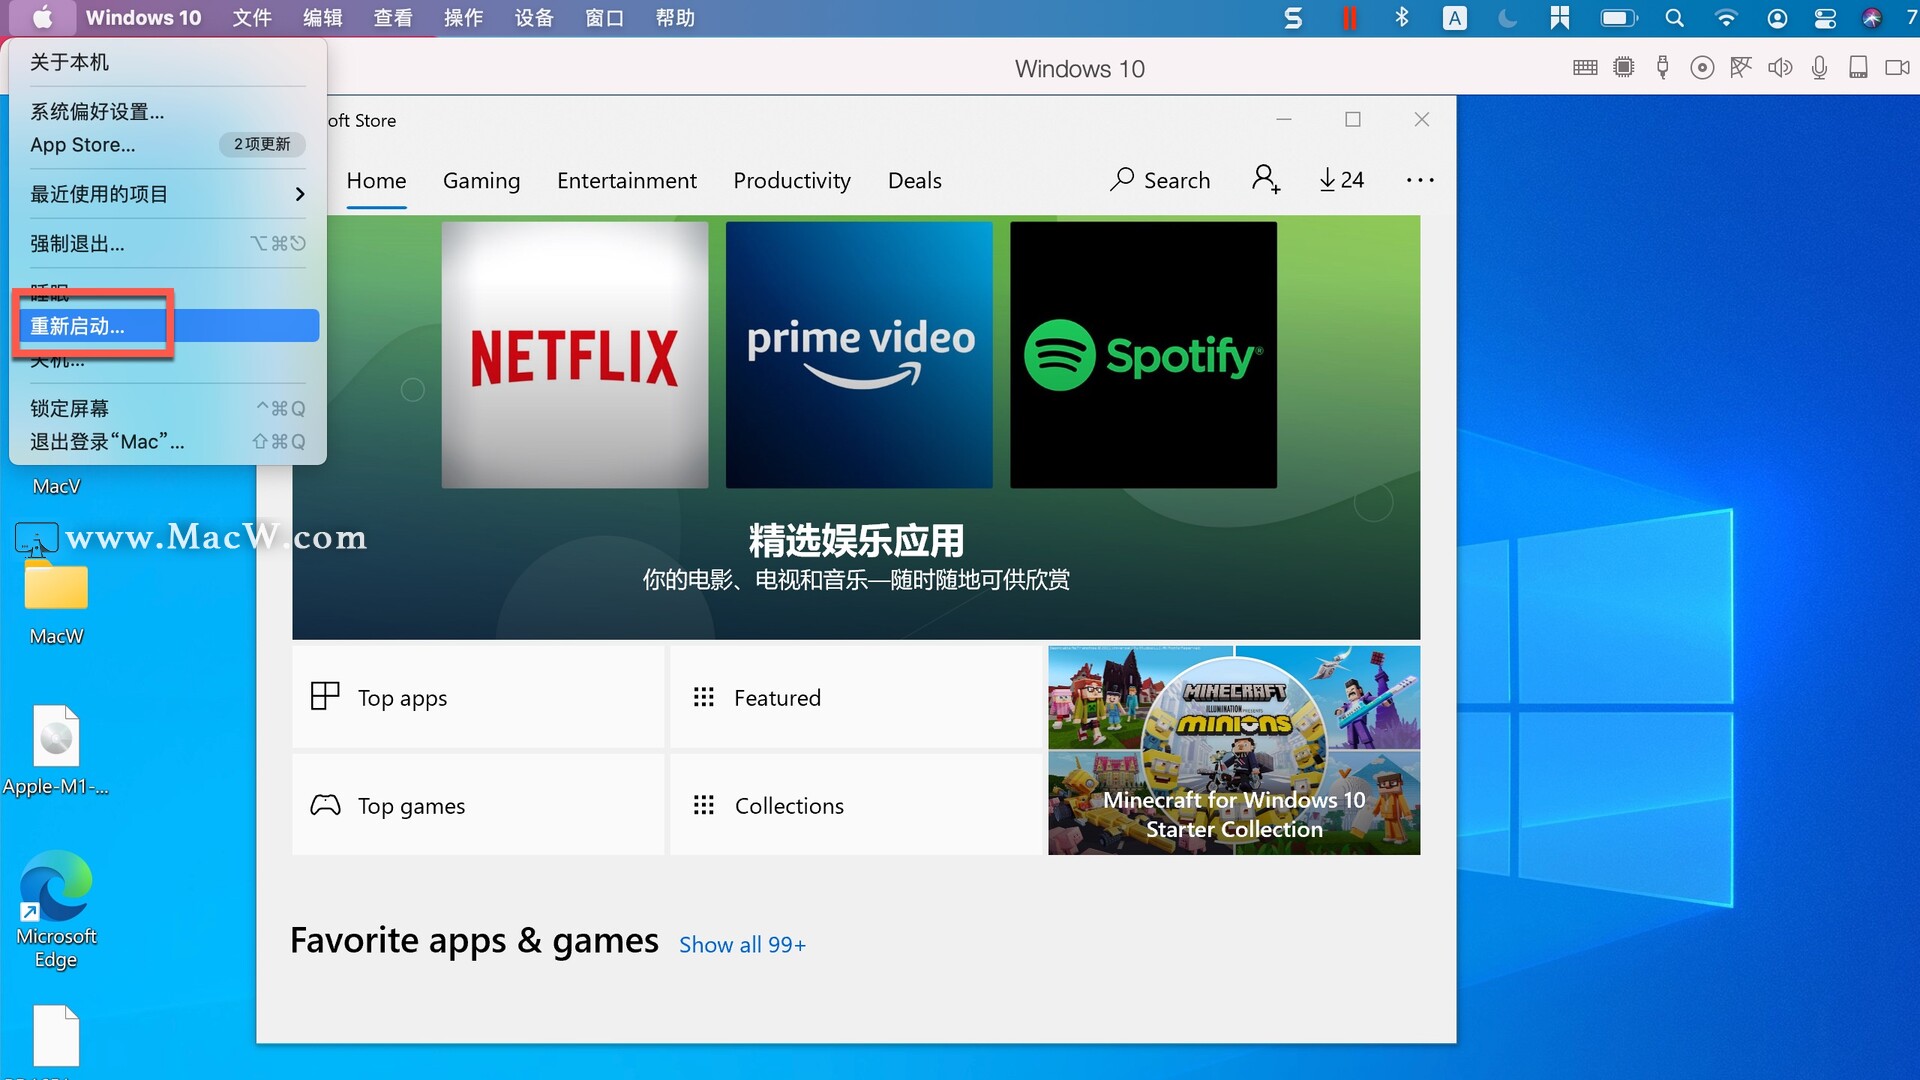The height and width of the screenshot is (1080, 1920).
Task: Open the Apple menu icon
Action: tap(43, 18)
